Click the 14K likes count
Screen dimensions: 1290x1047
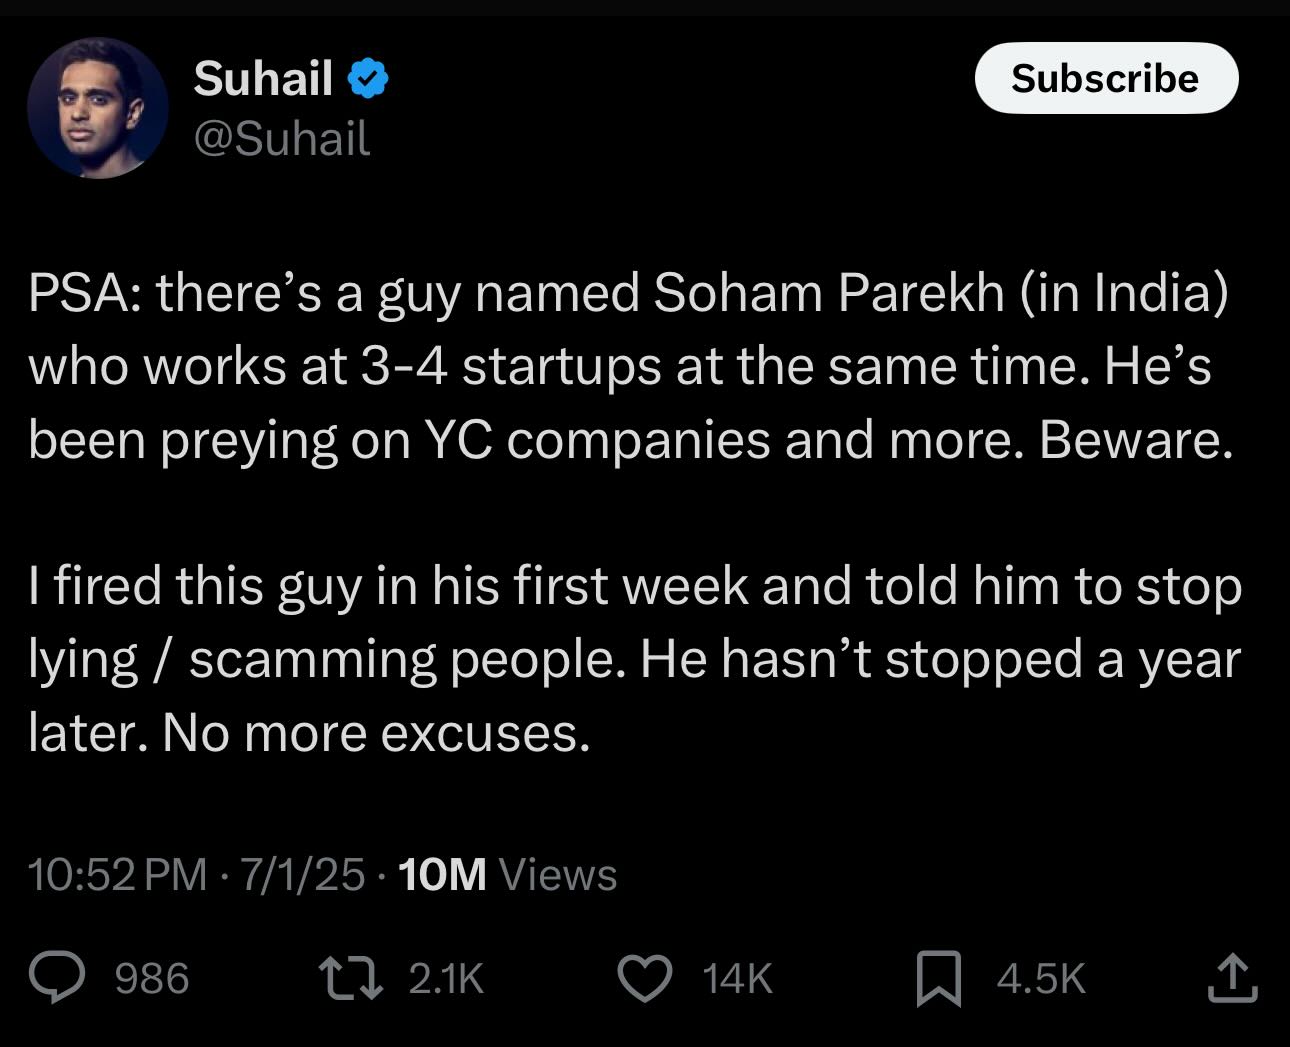click(737, 978)
